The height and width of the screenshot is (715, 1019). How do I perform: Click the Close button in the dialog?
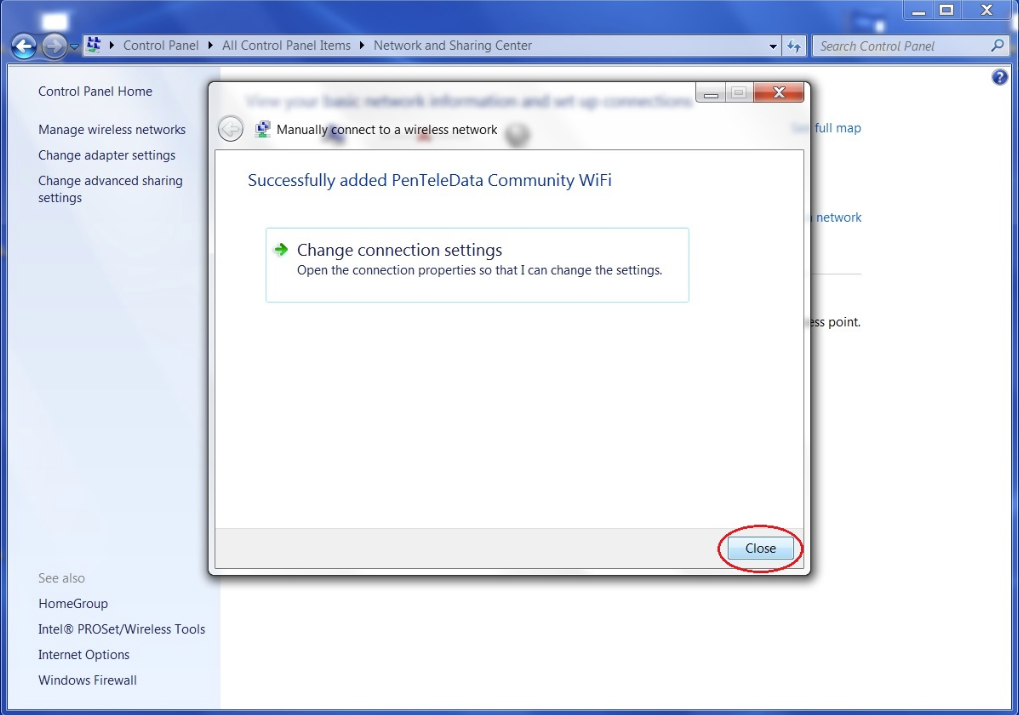pos(760,548)
